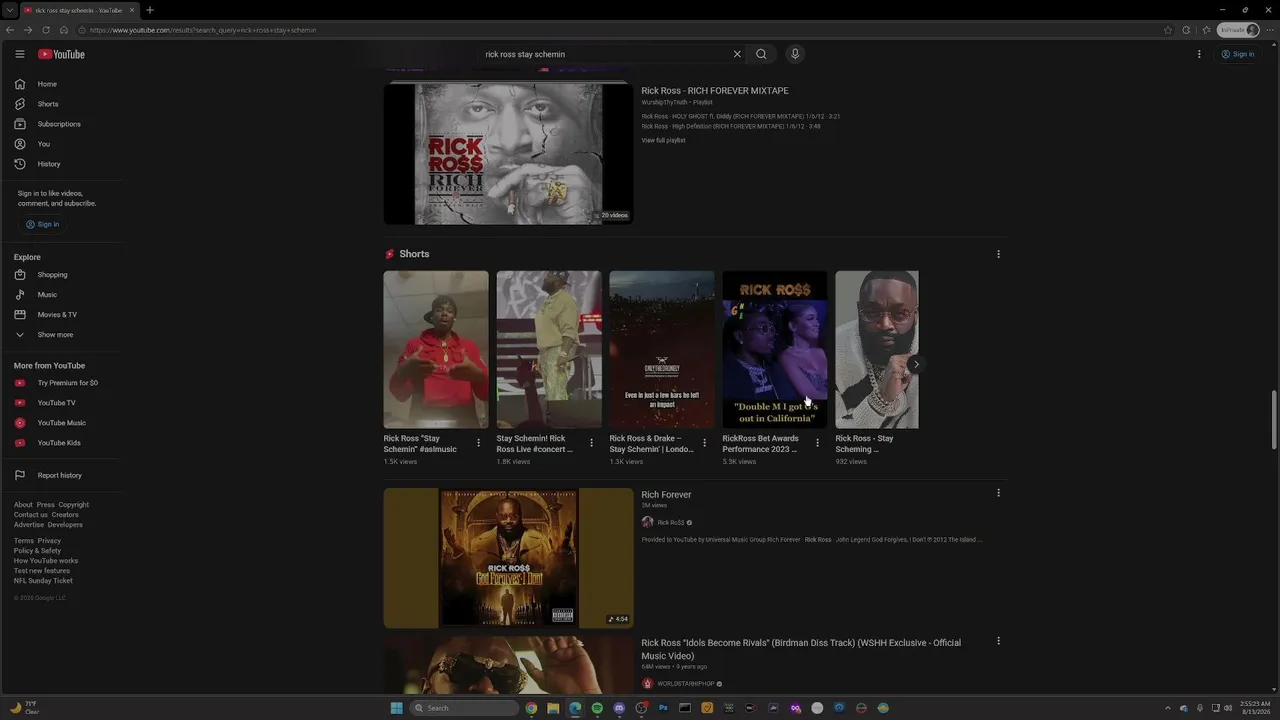Image resolution: width=1280 pixels, height=720 pixels.
Task: Click the View full playlist link
Action: click(663, 140)
